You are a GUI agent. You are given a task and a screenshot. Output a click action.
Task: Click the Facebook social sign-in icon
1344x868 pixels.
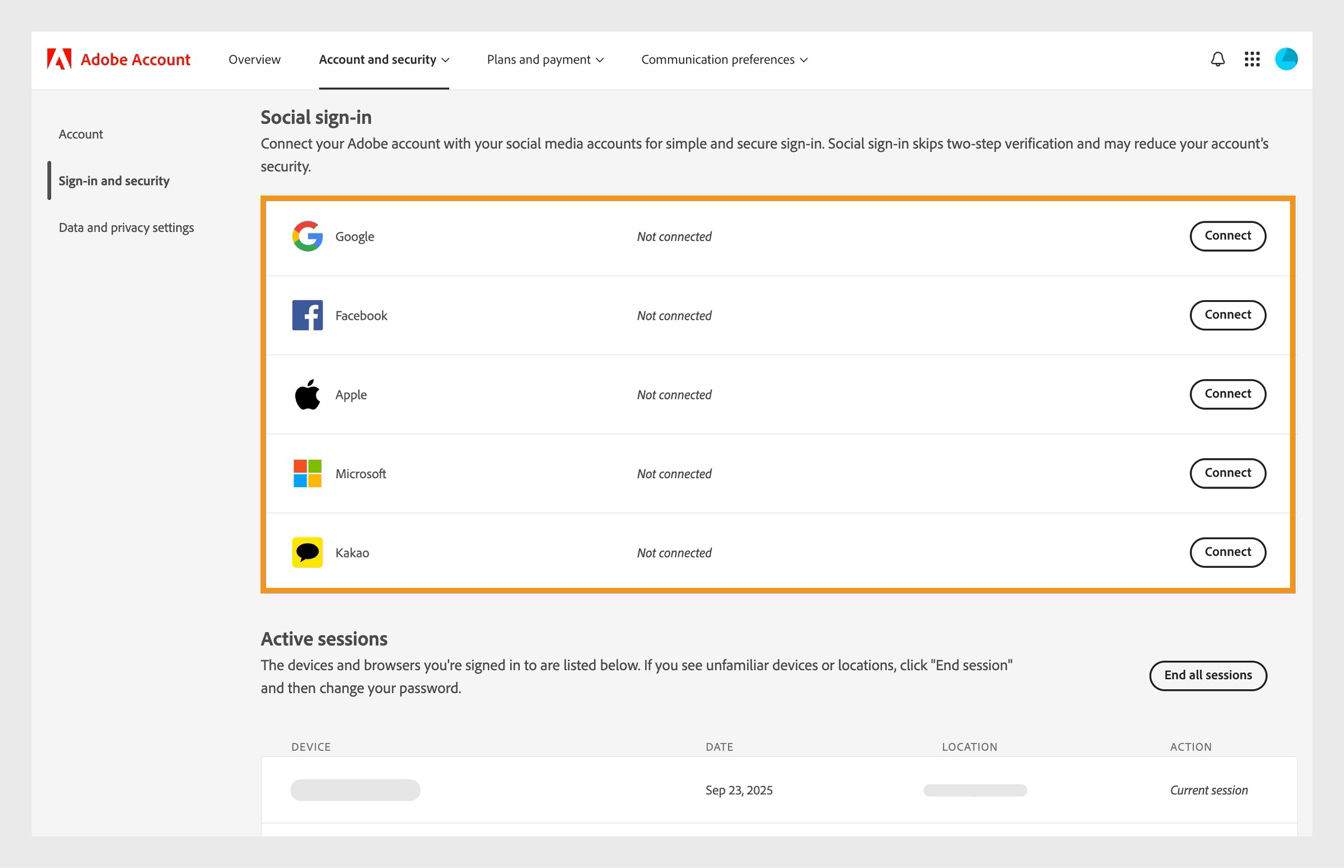click(307, 315)
